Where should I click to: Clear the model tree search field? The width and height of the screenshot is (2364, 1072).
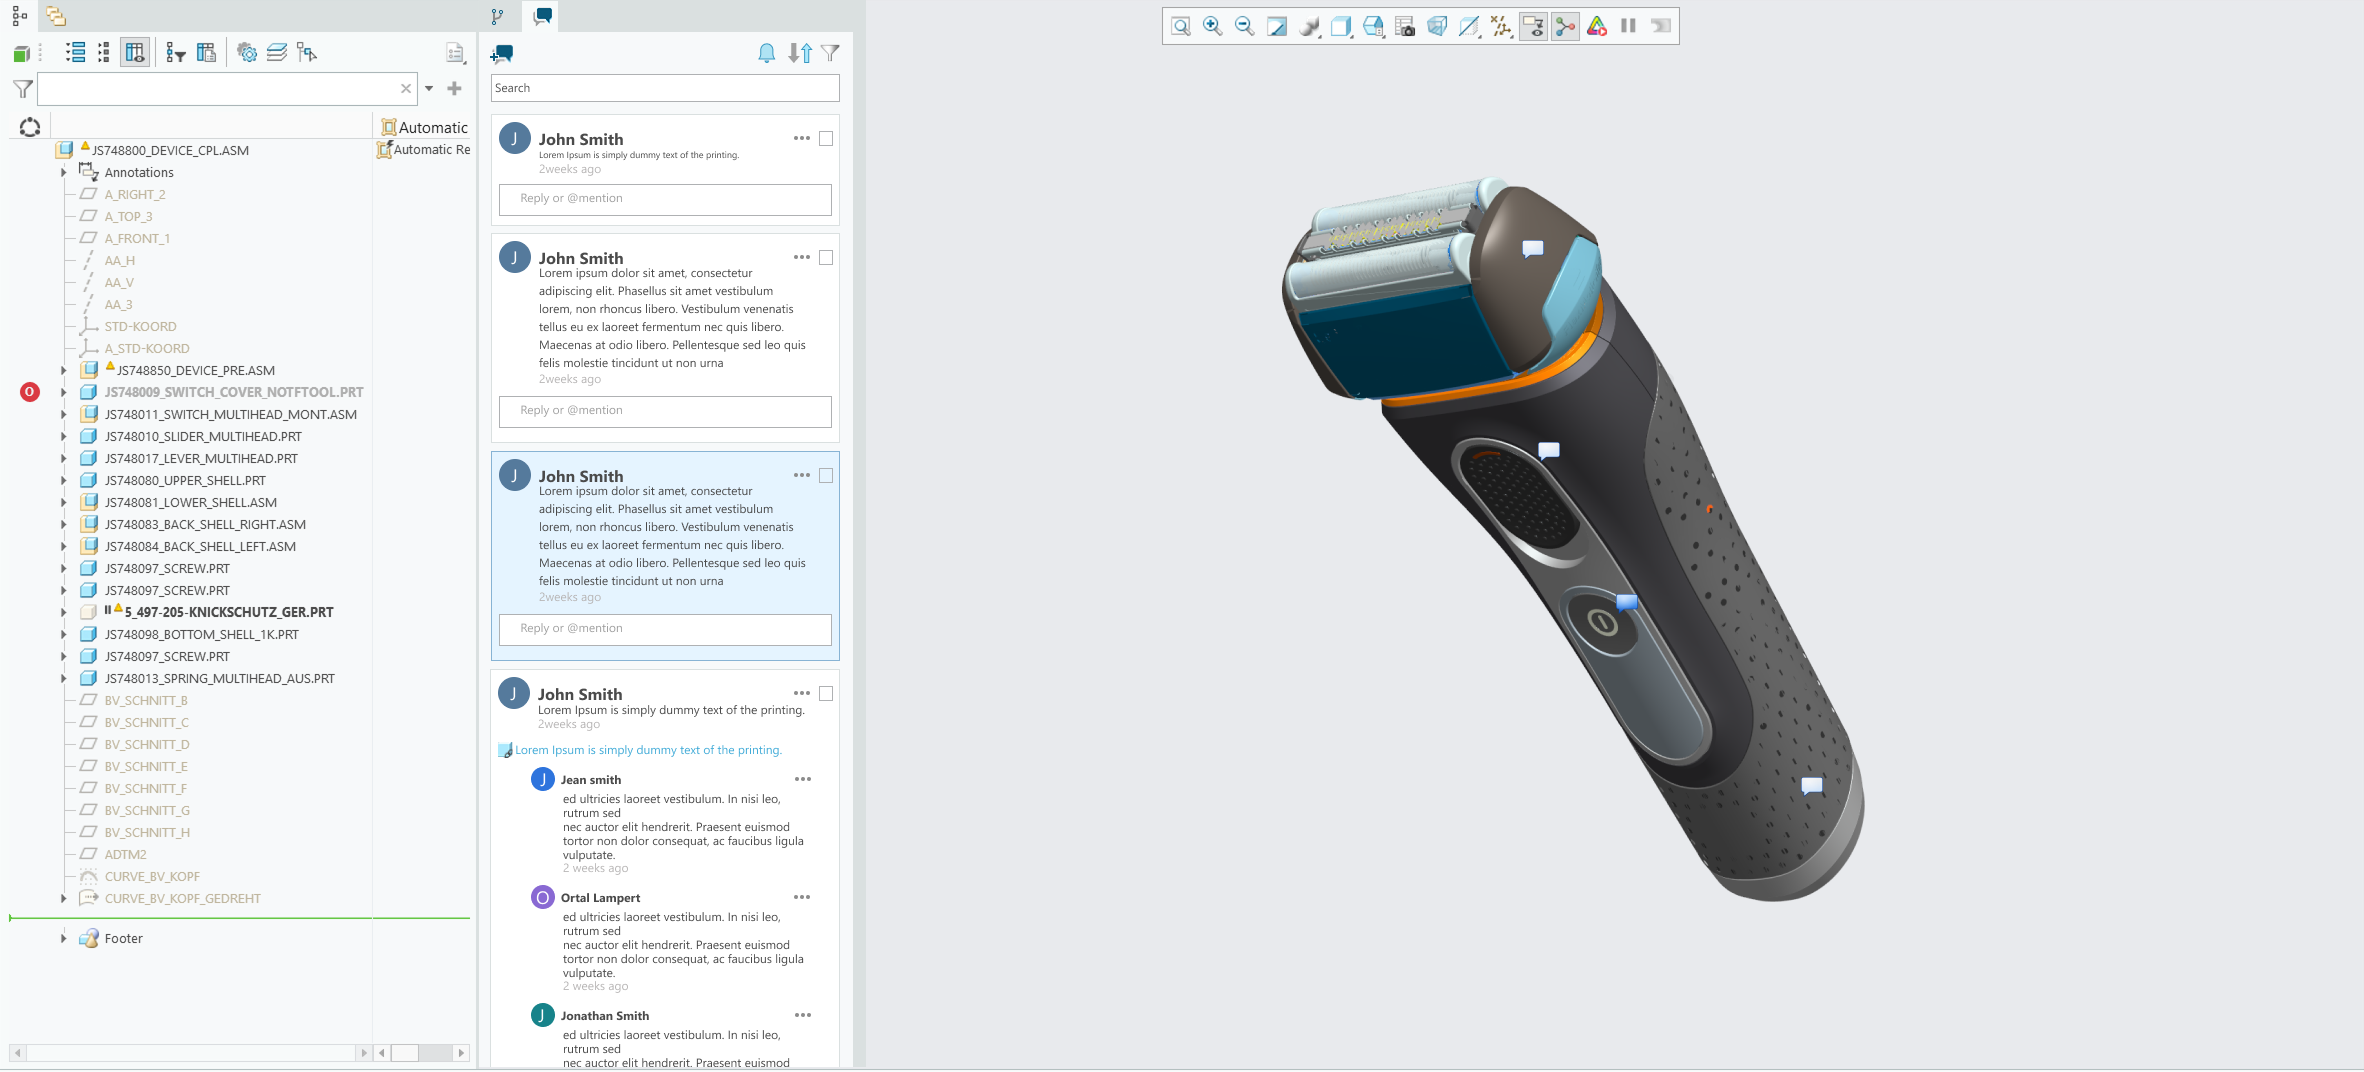(406, 89)
